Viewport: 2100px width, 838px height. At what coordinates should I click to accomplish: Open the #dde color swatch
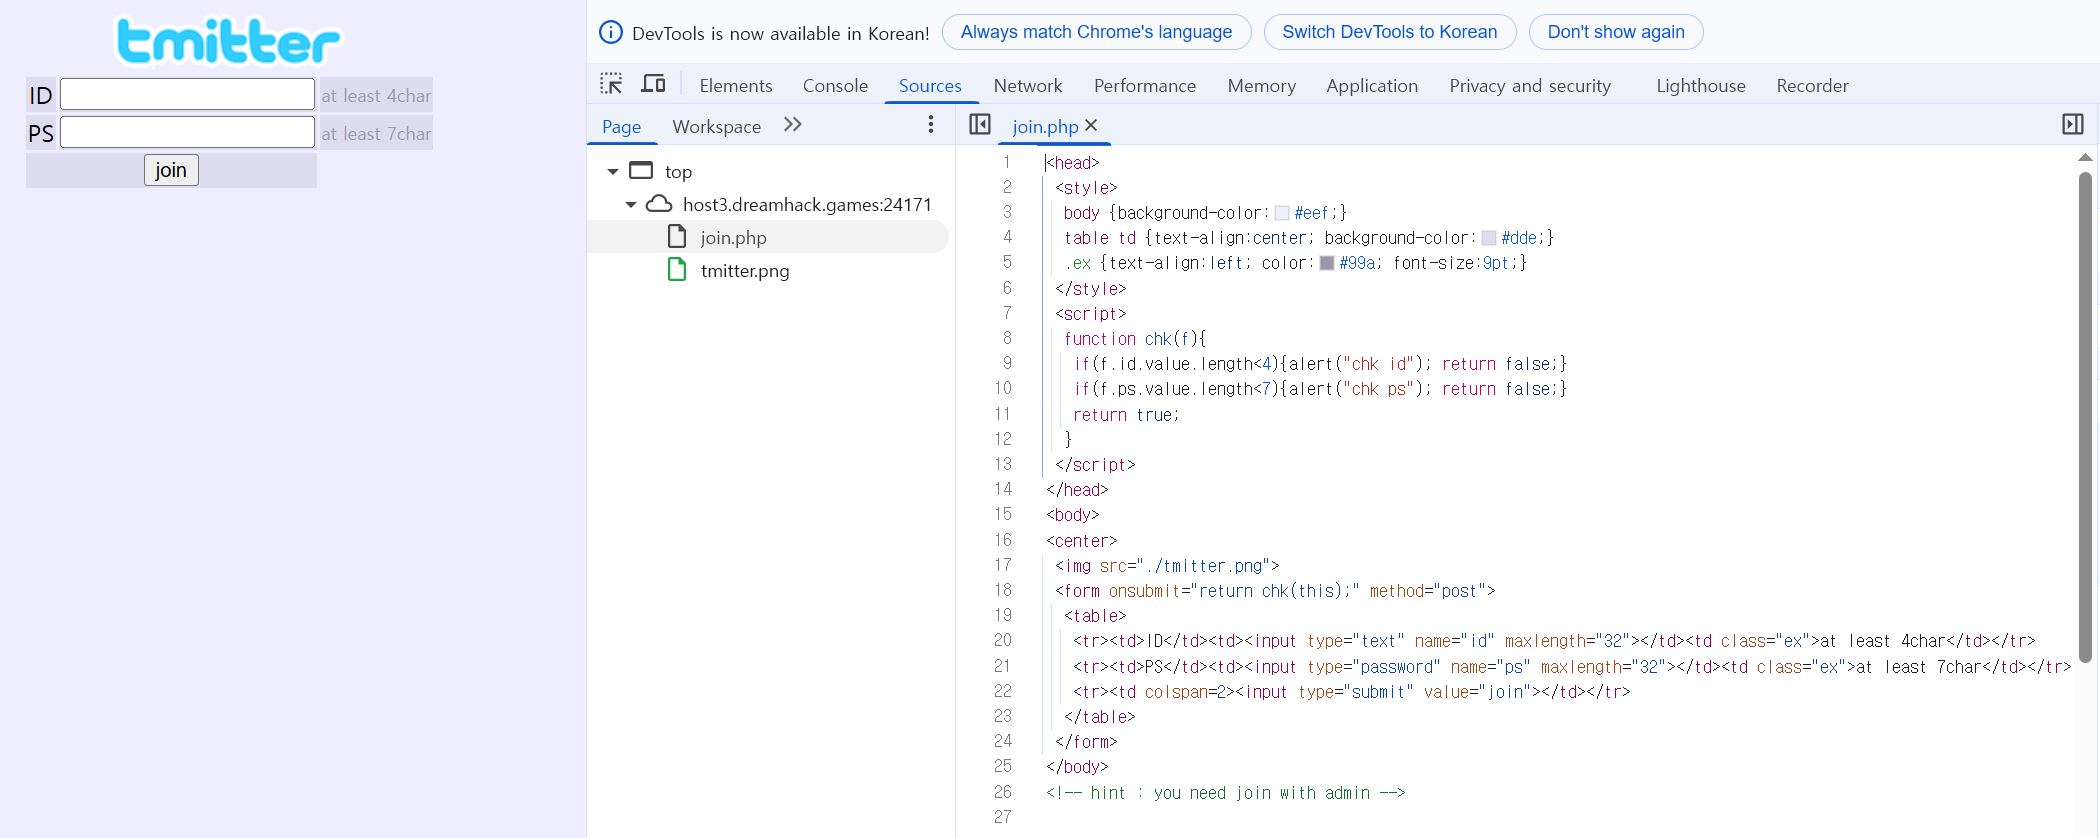tap(1489, 238)
